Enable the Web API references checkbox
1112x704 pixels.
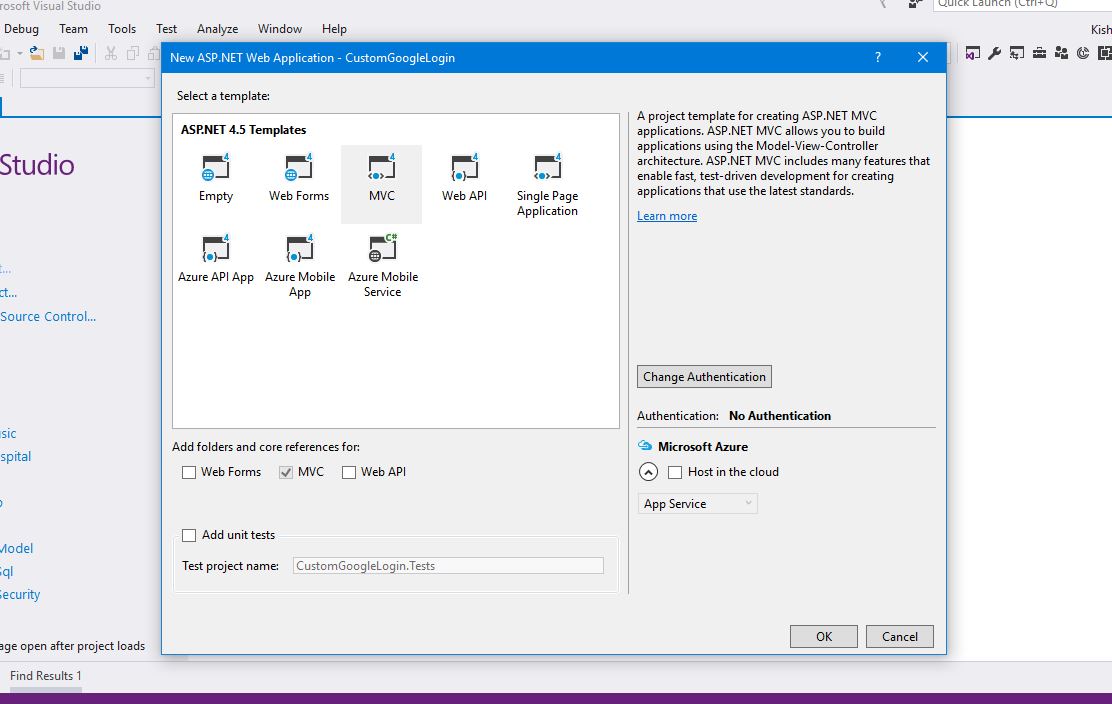pyautogui.click(x=349, y=472)
